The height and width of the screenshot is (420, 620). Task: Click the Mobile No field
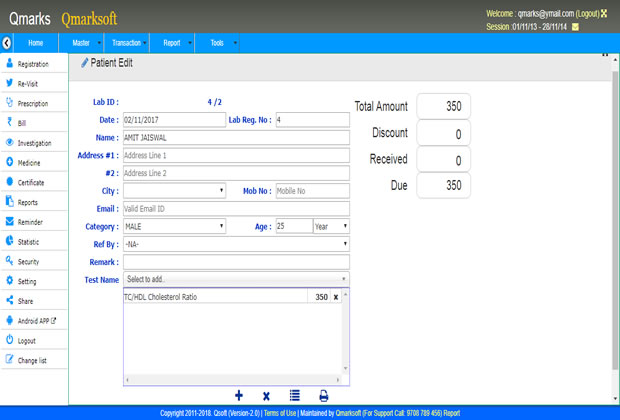(312, 191)
